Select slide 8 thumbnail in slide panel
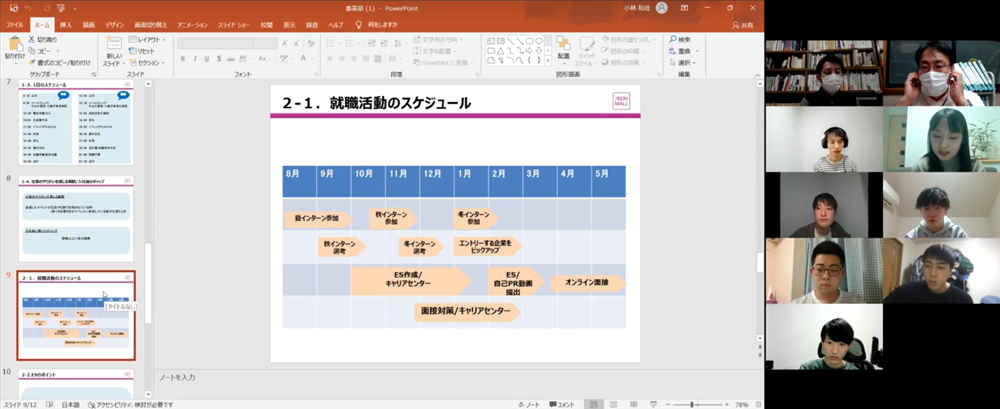 76,222
